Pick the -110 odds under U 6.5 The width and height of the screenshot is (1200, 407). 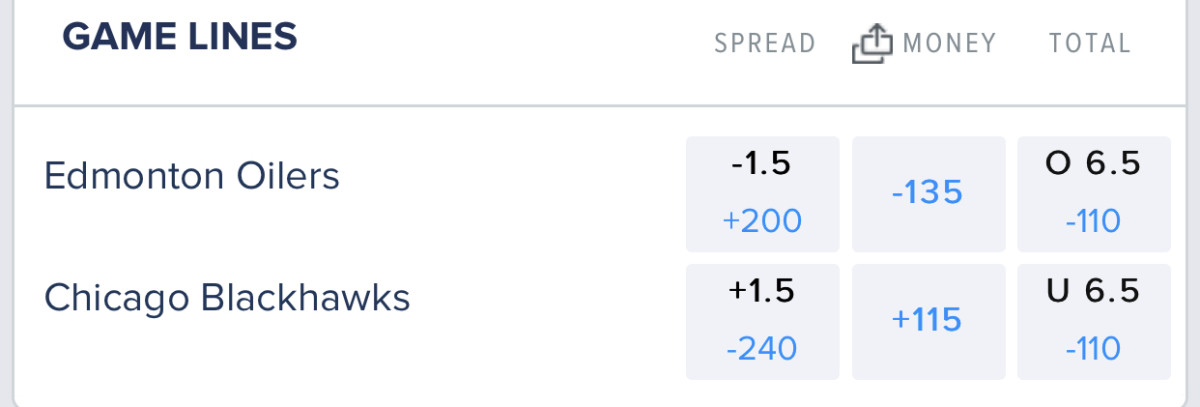tap(1093, 348)
